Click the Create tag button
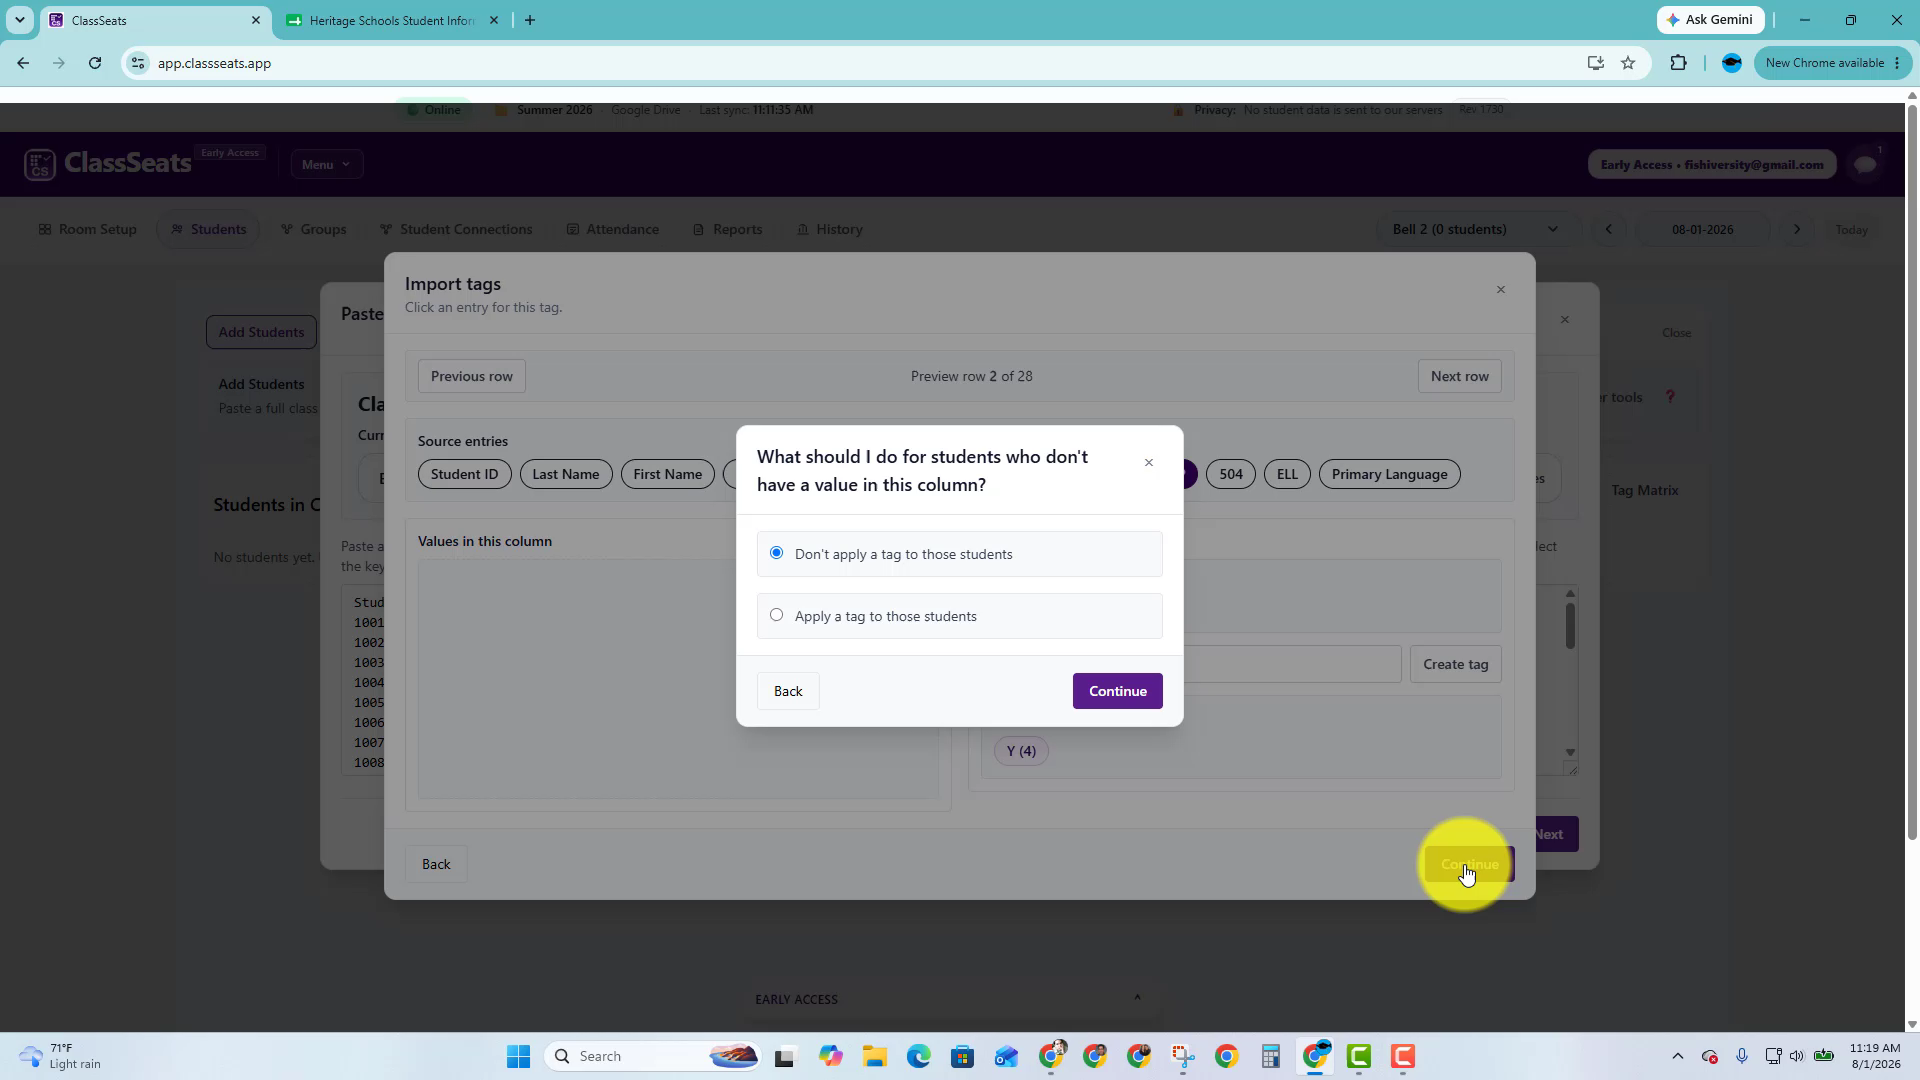 tap(1455, 664)
